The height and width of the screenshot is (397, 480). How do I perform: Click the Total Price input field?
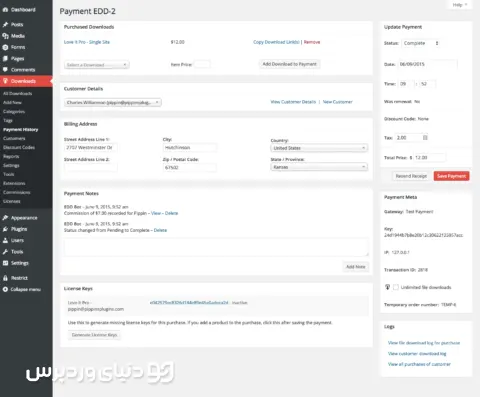pos(429,157)
